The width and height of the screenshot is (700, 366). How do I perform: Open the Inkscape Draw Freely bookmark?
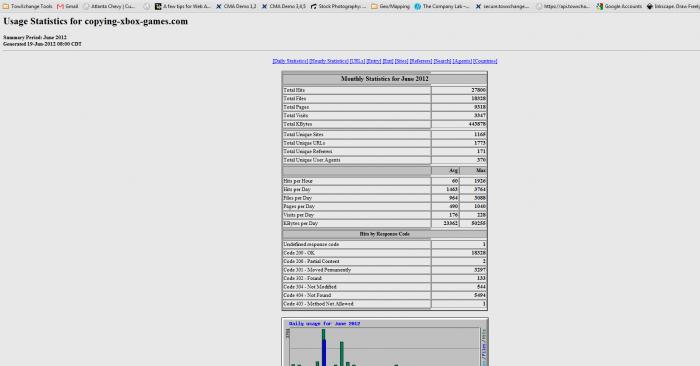pyautogui.click(x=673, y=6)
